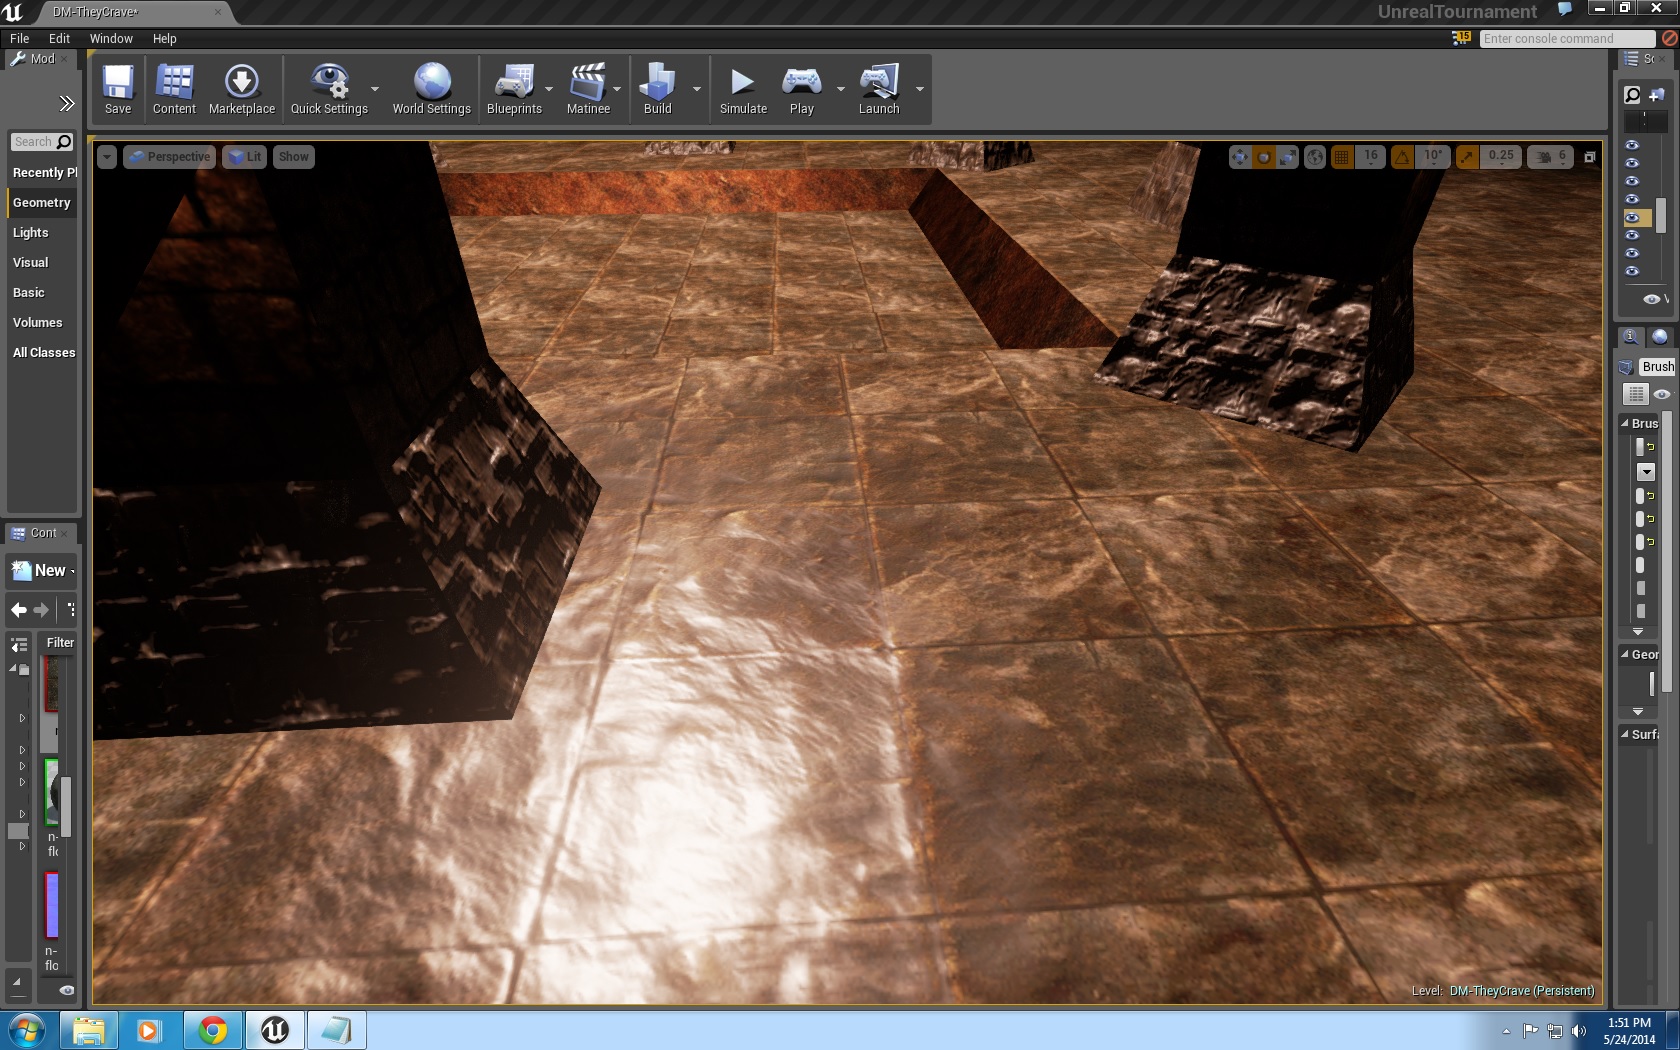
Task: Start Simulate mode
Action: (743, 89)
